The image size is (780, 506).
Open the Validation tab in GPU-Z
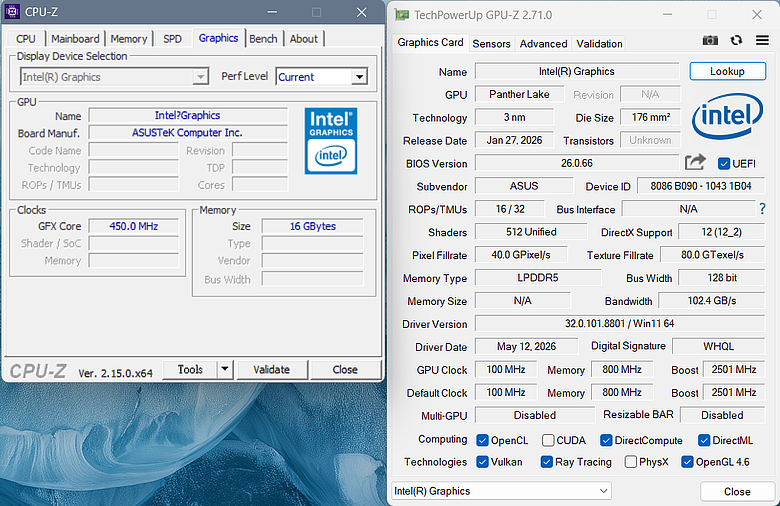tap(599, 44)
